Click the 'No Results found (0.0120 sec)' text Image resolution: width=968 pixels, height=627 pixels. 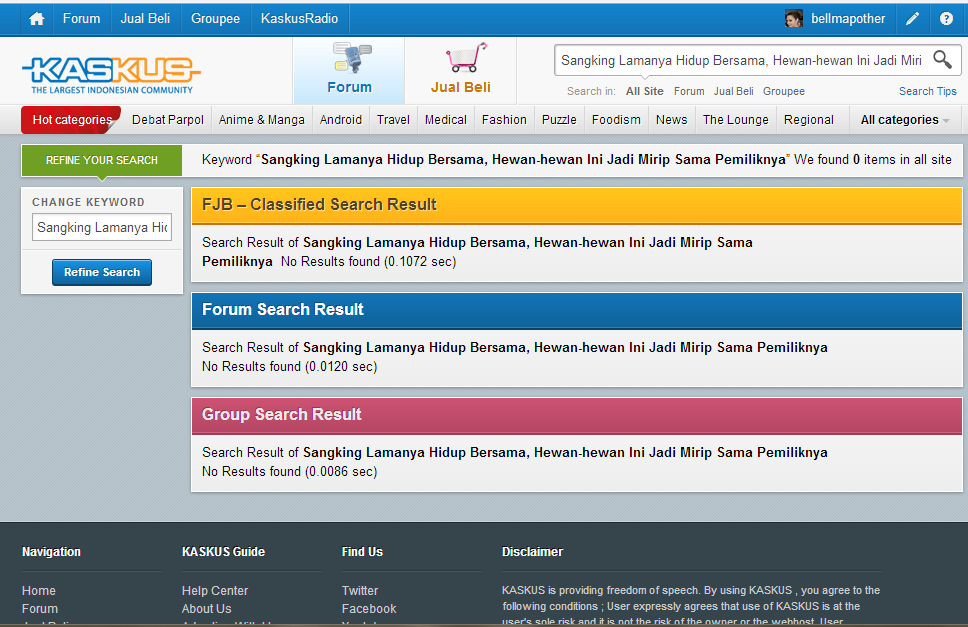[x=290, y=367]
